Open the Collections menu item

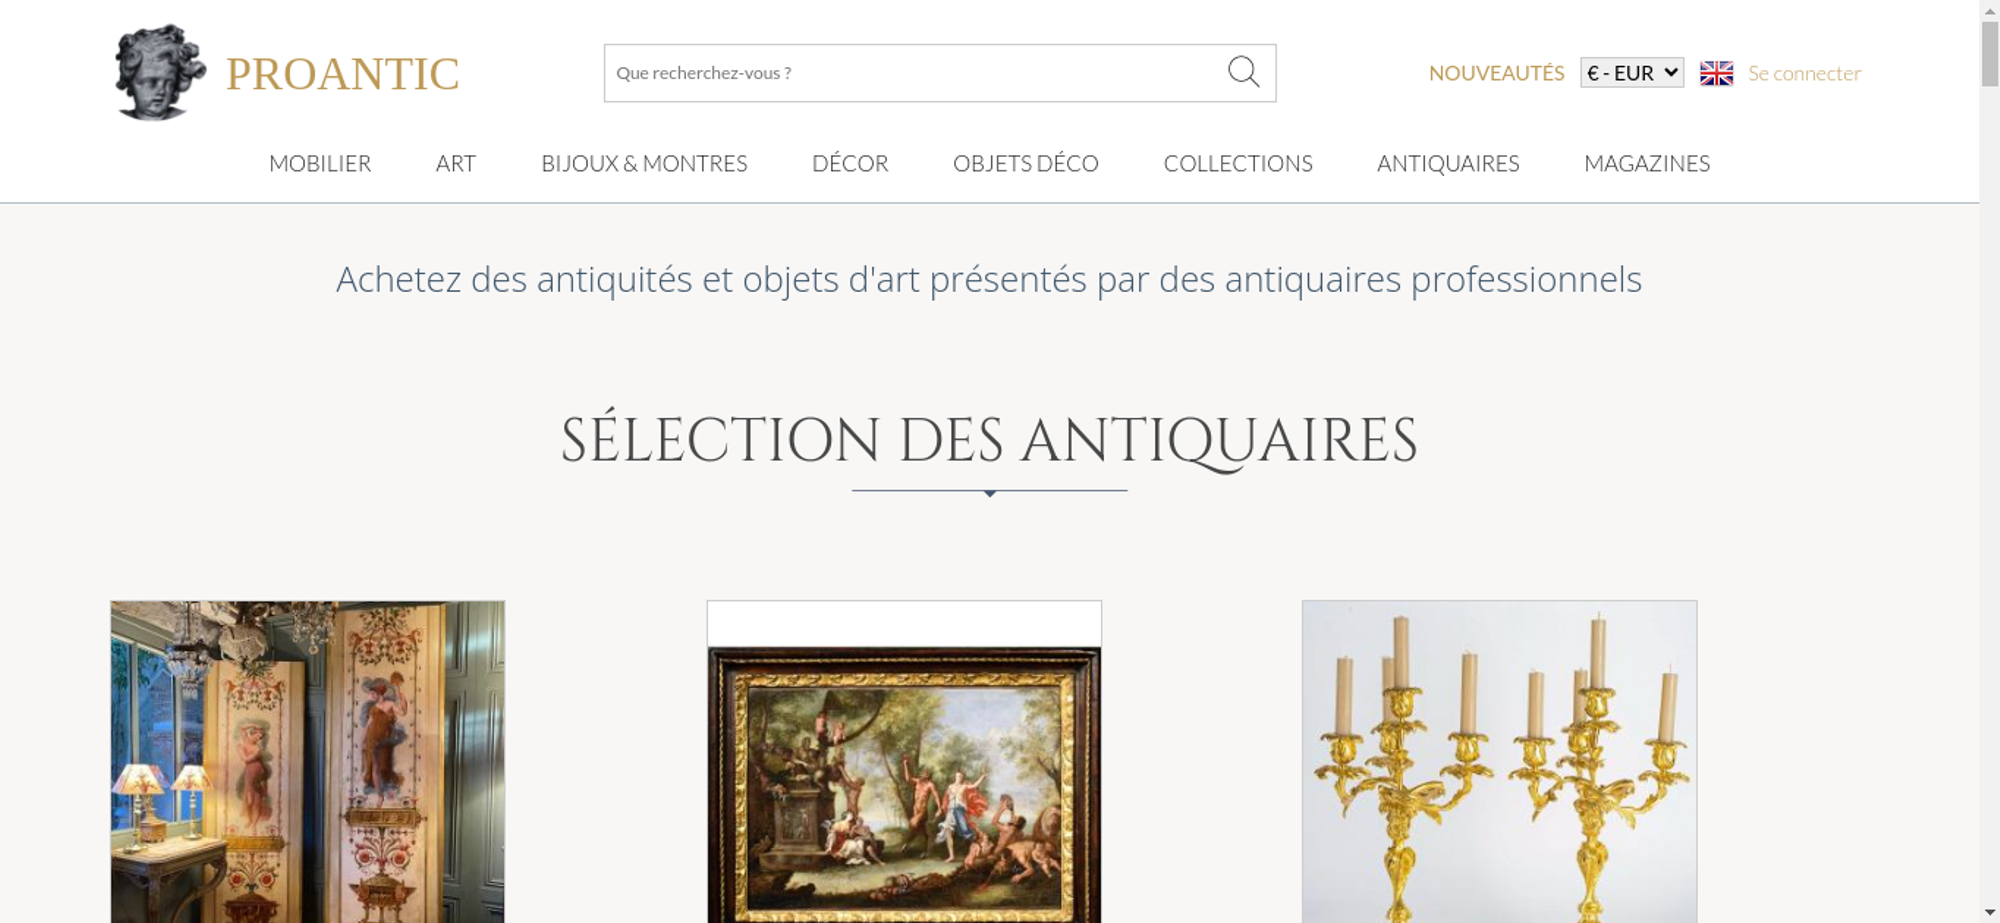click(x=1238, y=163)
